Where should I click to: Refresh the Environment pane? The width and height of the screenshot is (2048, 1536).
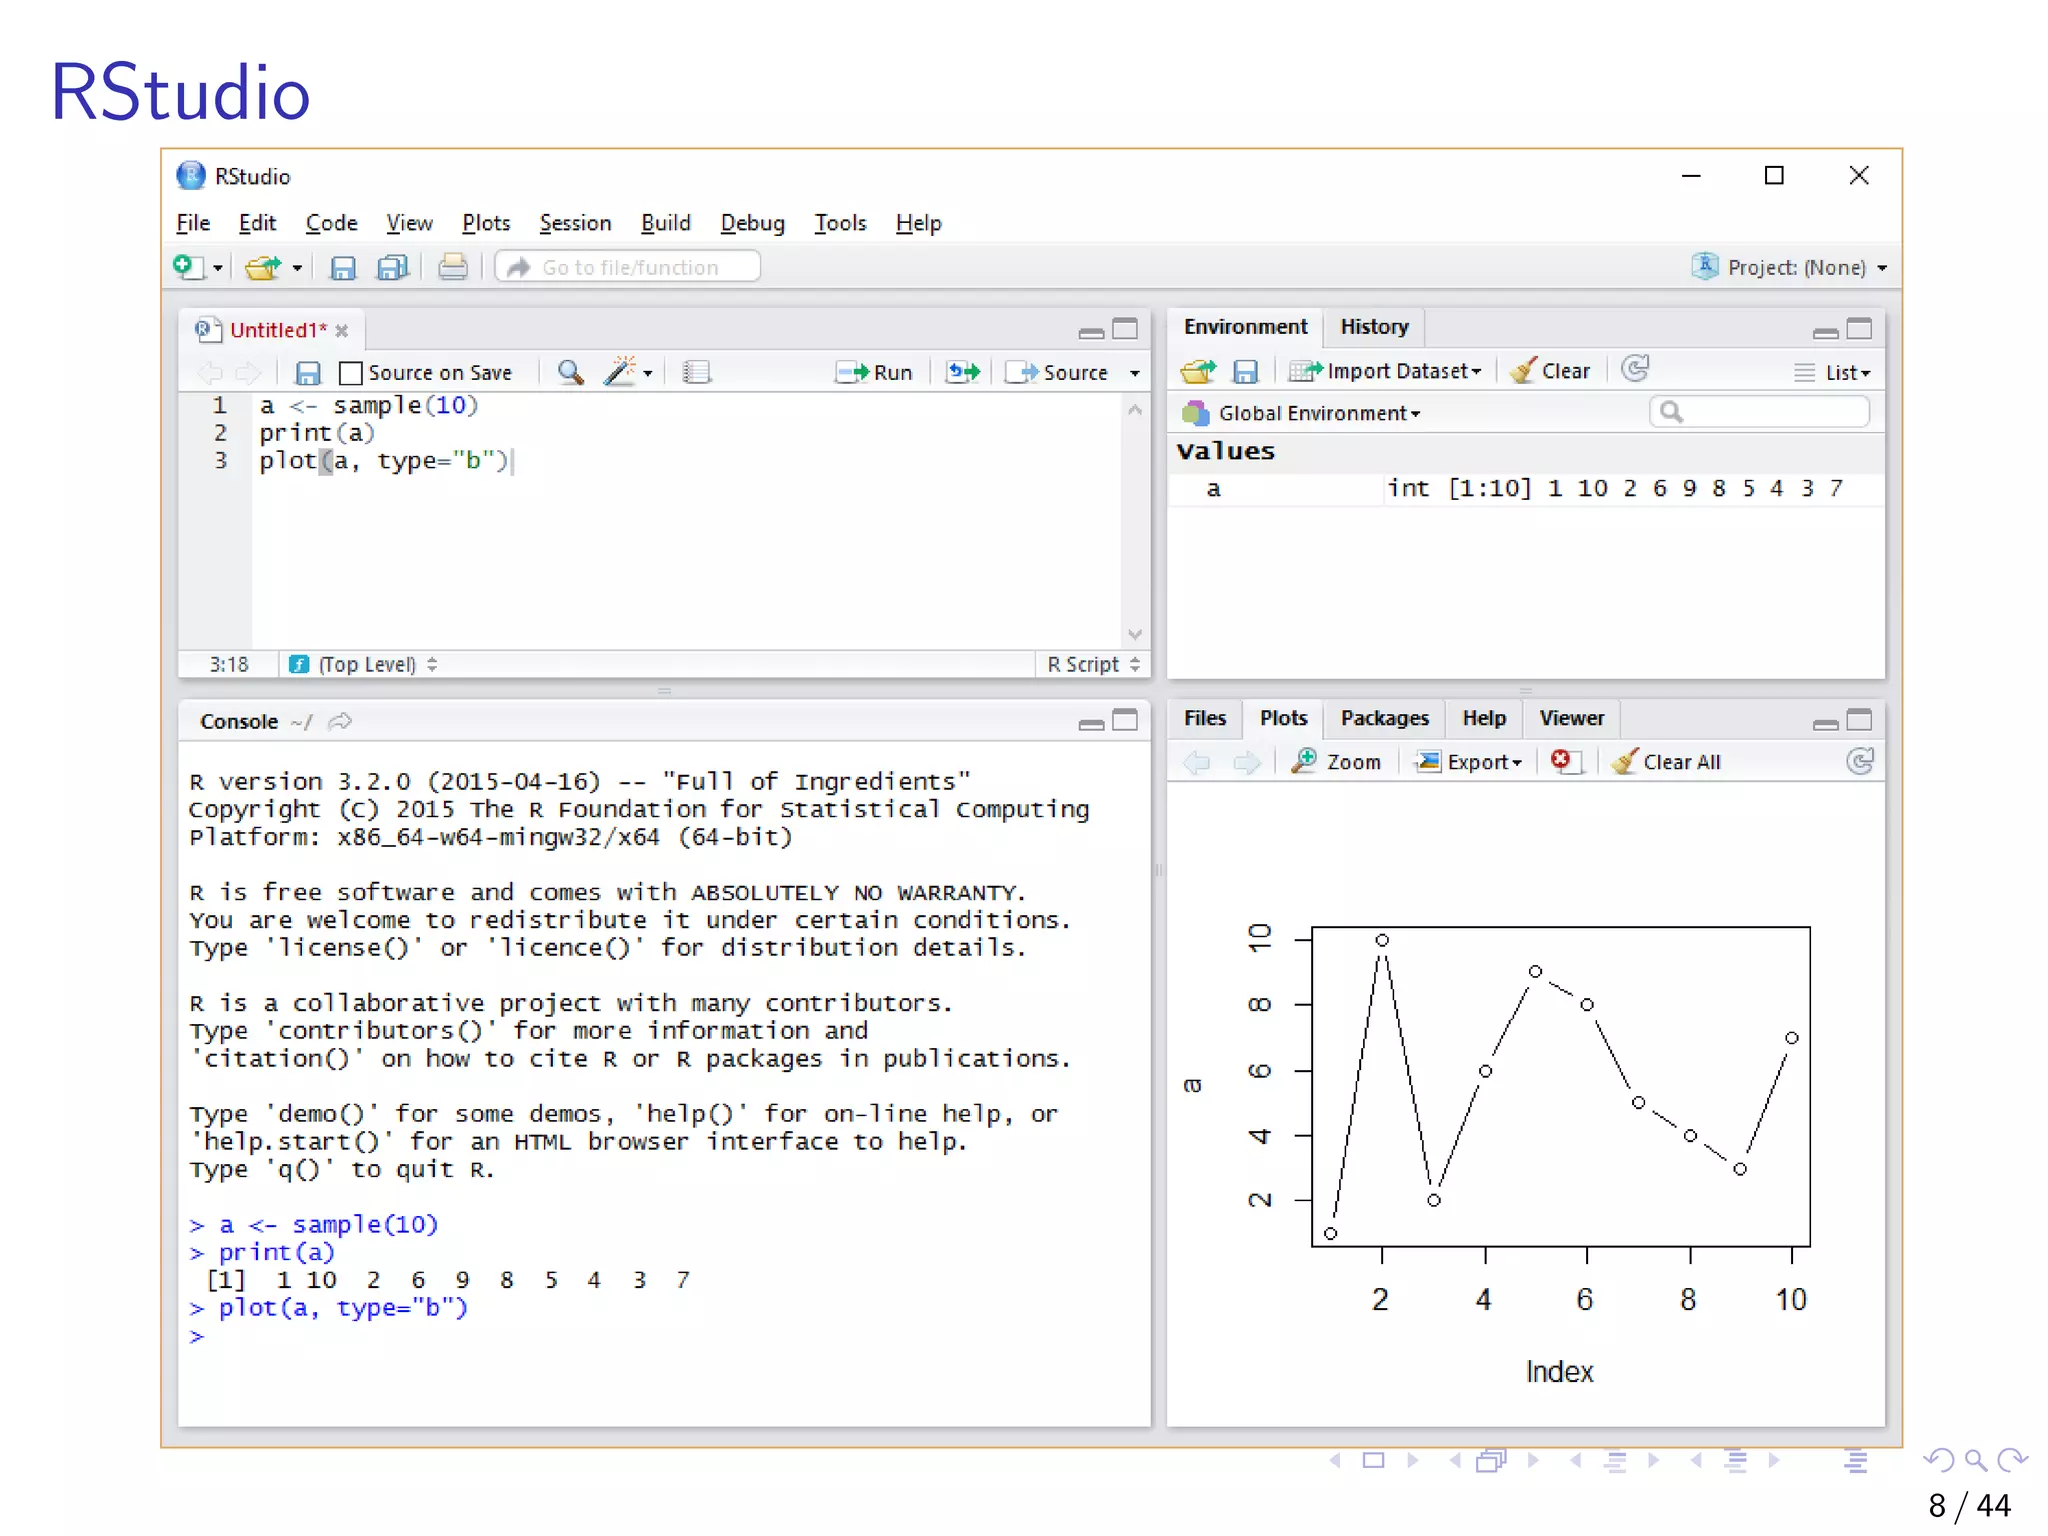click(1636, 369)
